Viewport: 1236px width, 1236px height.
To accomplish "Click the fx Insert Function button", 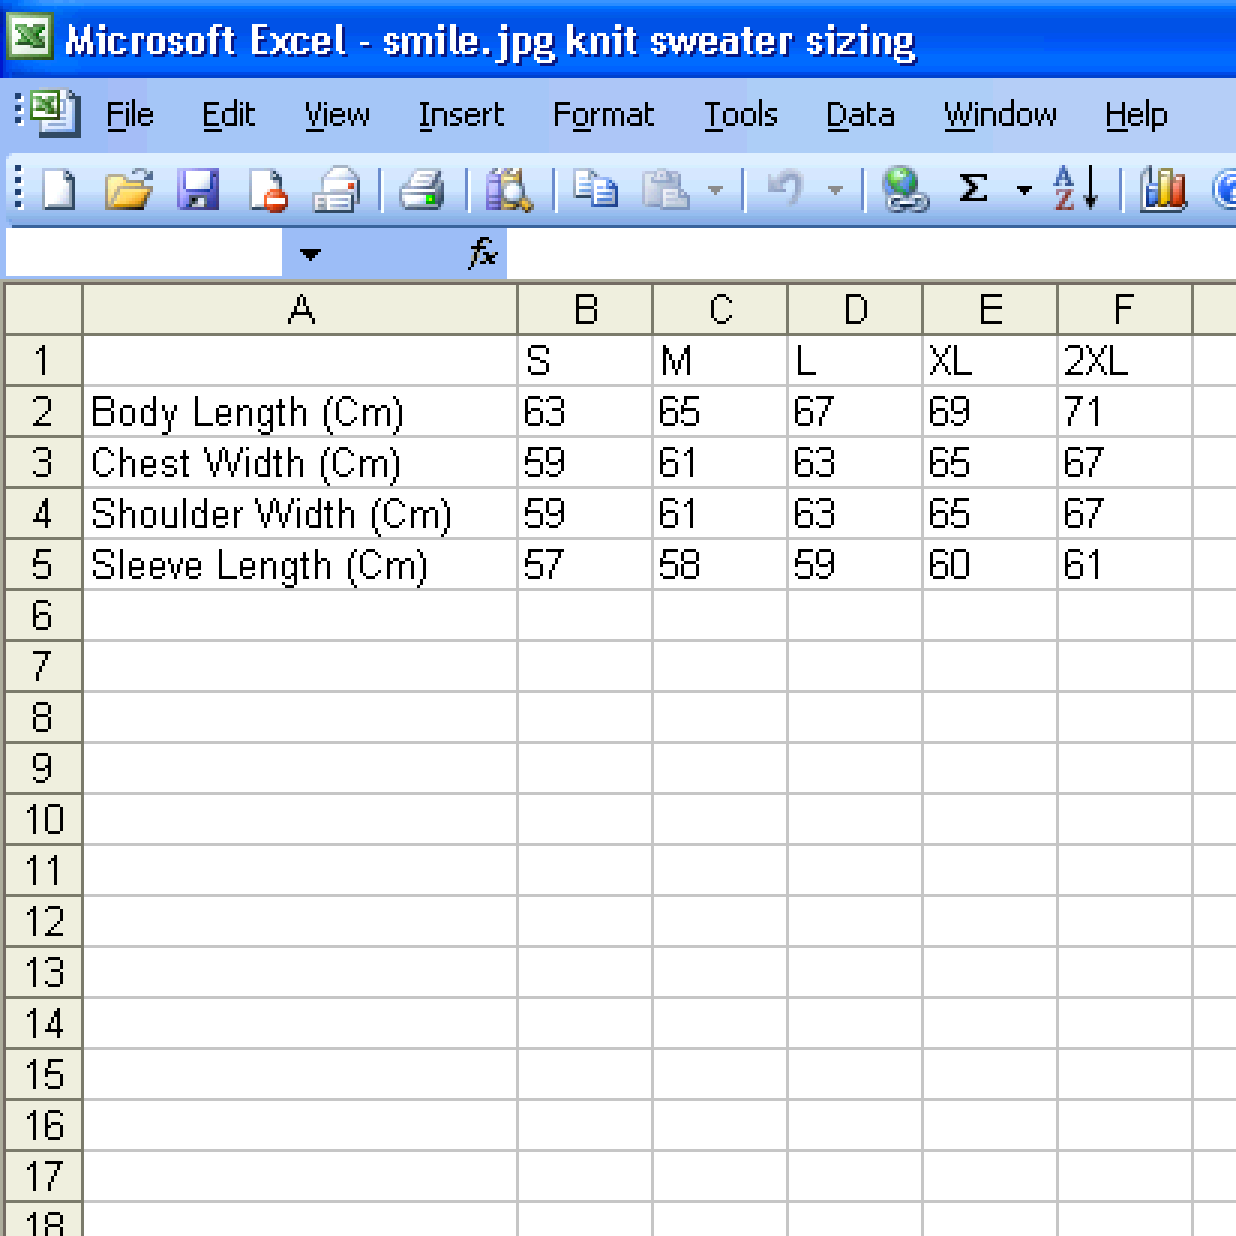I will (483, 254).
